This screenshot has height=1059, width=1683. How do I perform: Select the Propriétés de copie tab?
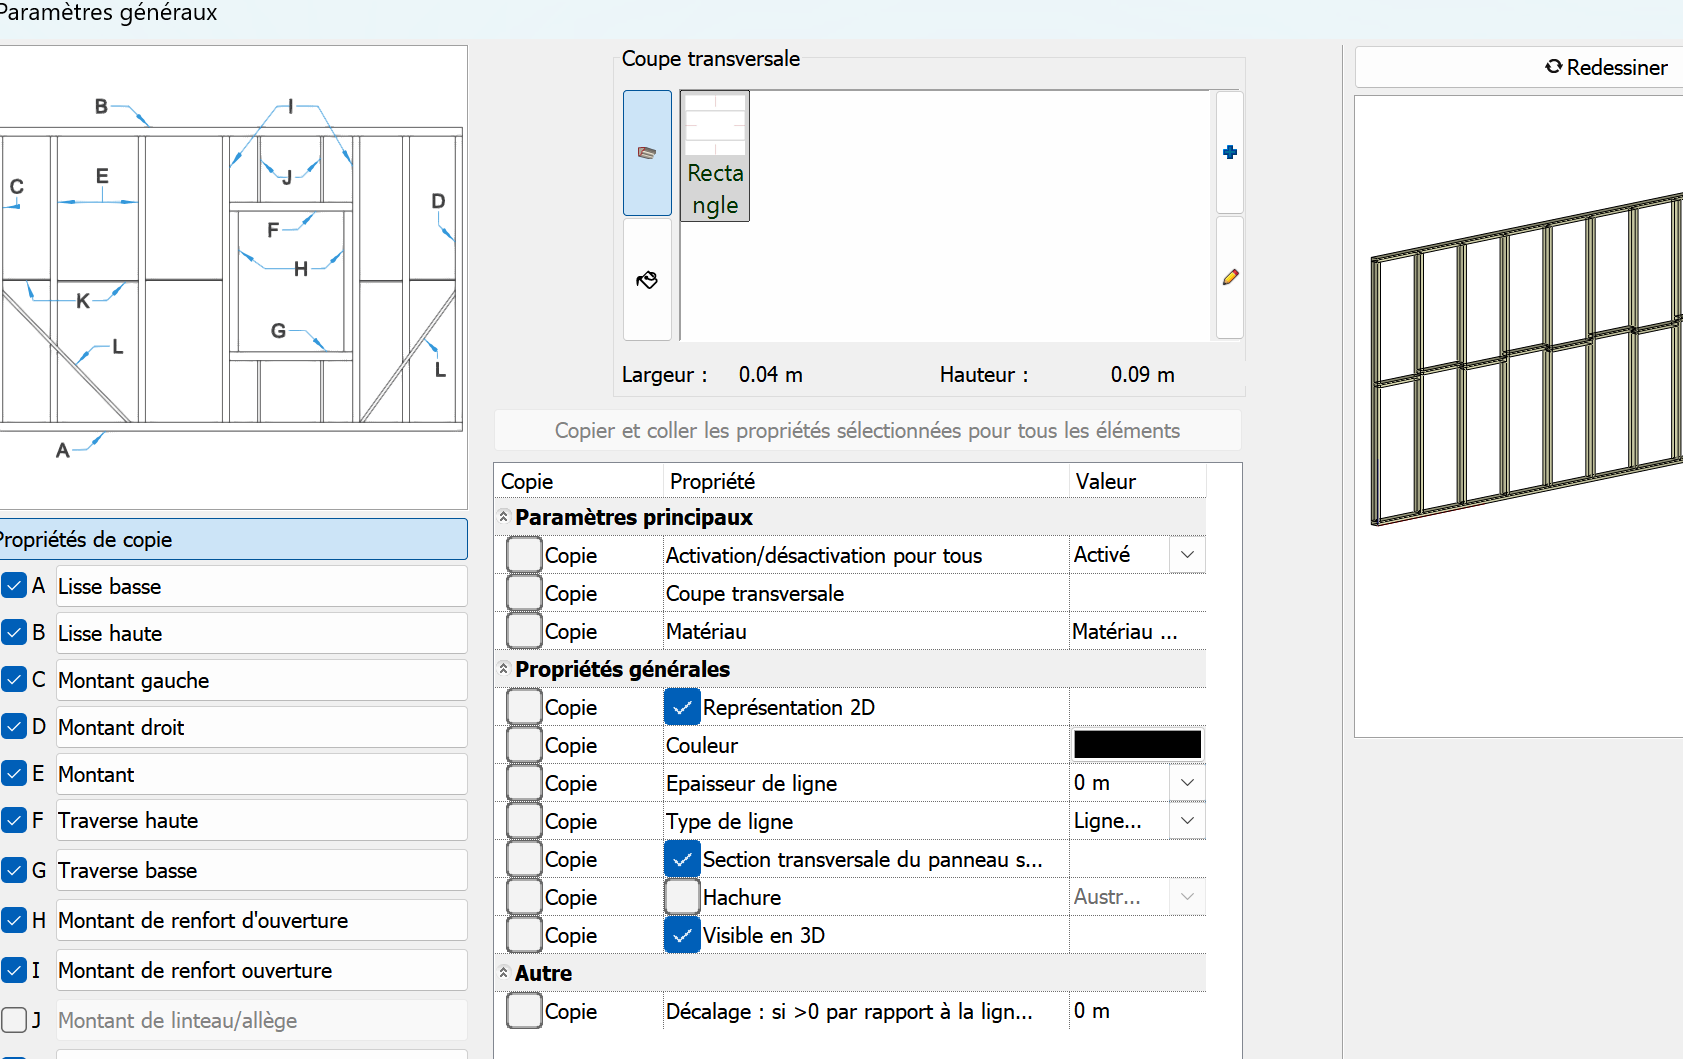(232, 539)
